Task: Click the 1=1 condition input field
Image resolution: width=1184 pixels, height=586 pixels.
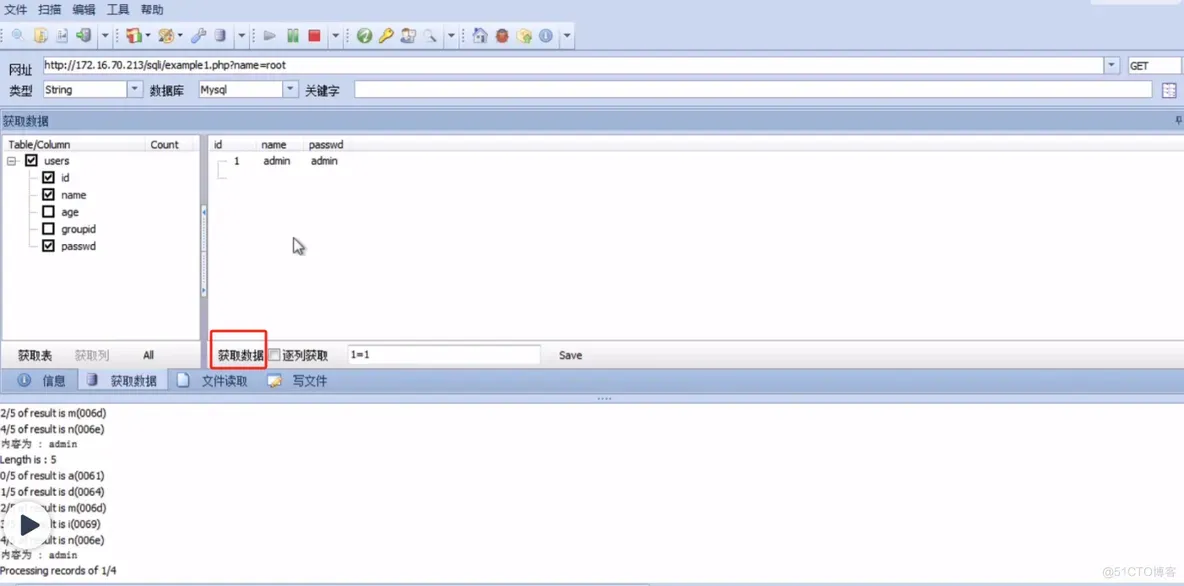Action: coord(444,355)
